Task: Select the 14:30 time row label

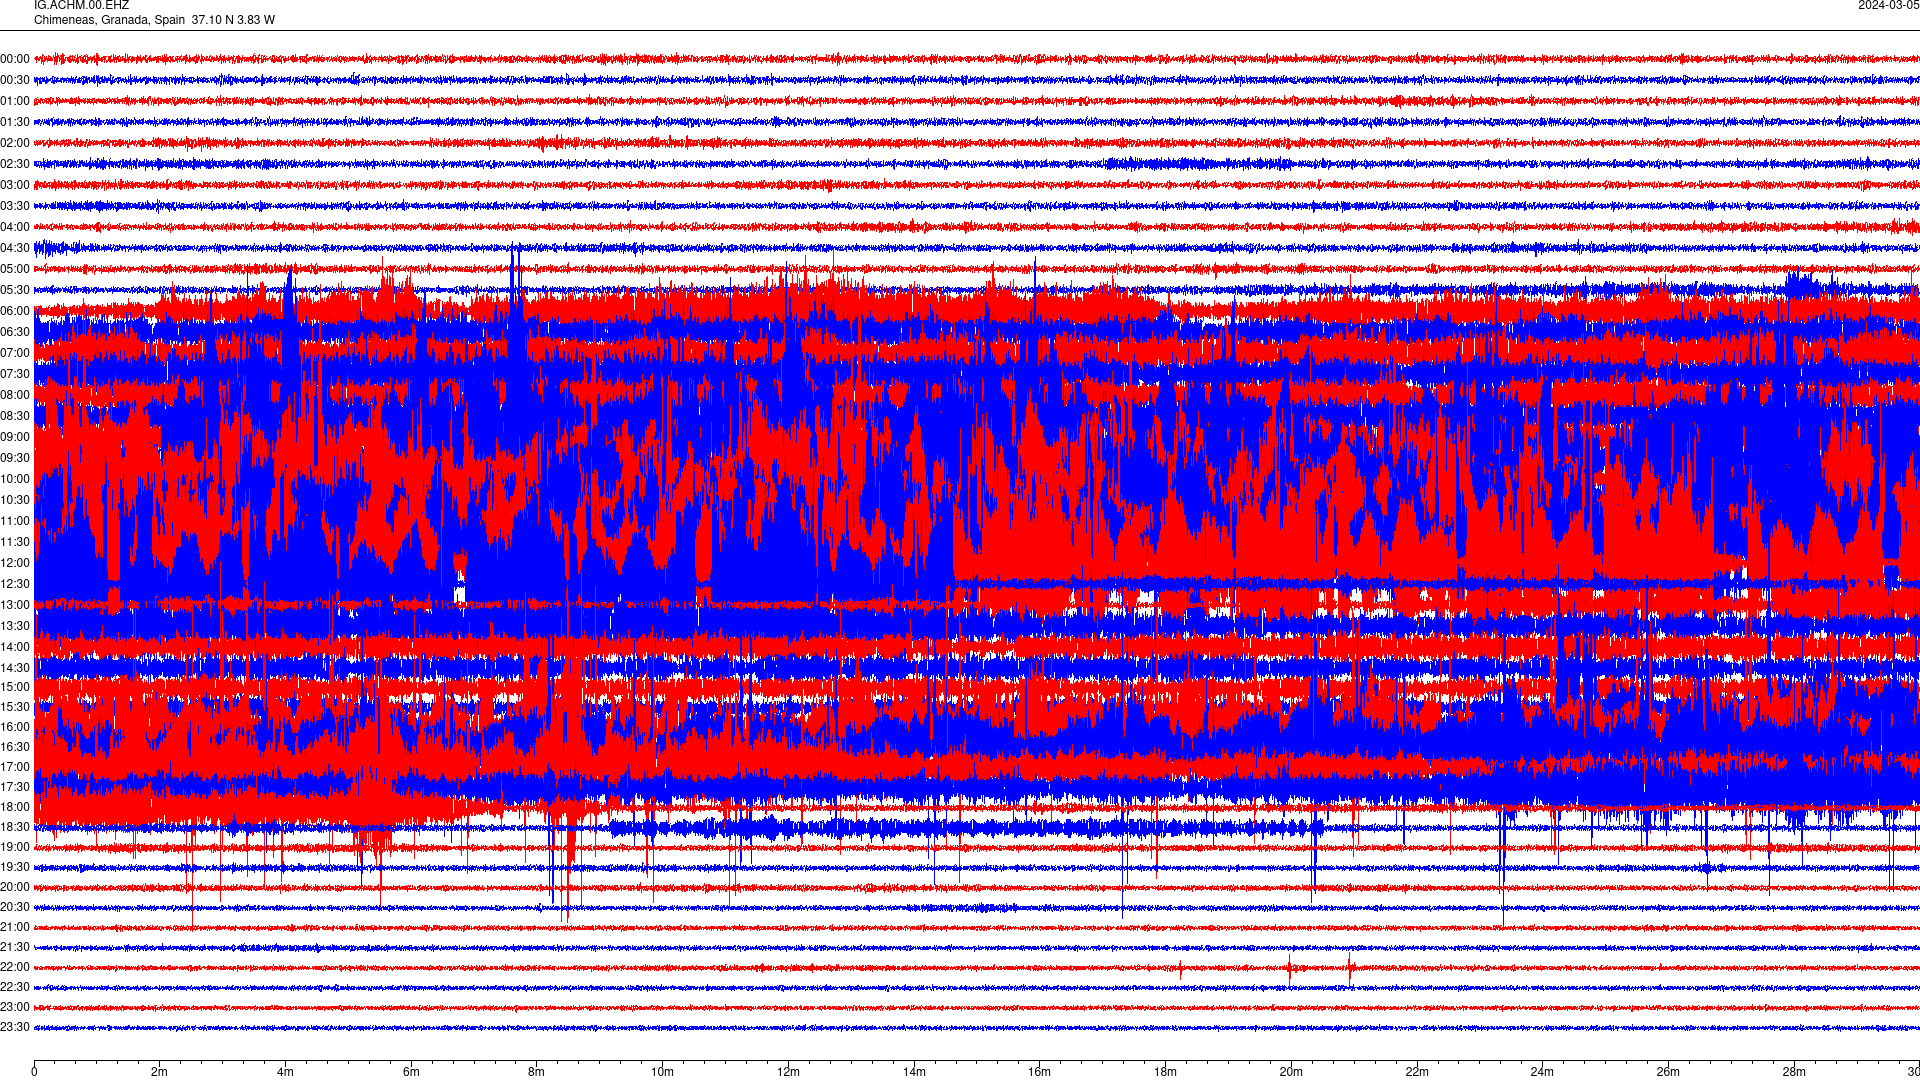Action: (x=15, y=668)
